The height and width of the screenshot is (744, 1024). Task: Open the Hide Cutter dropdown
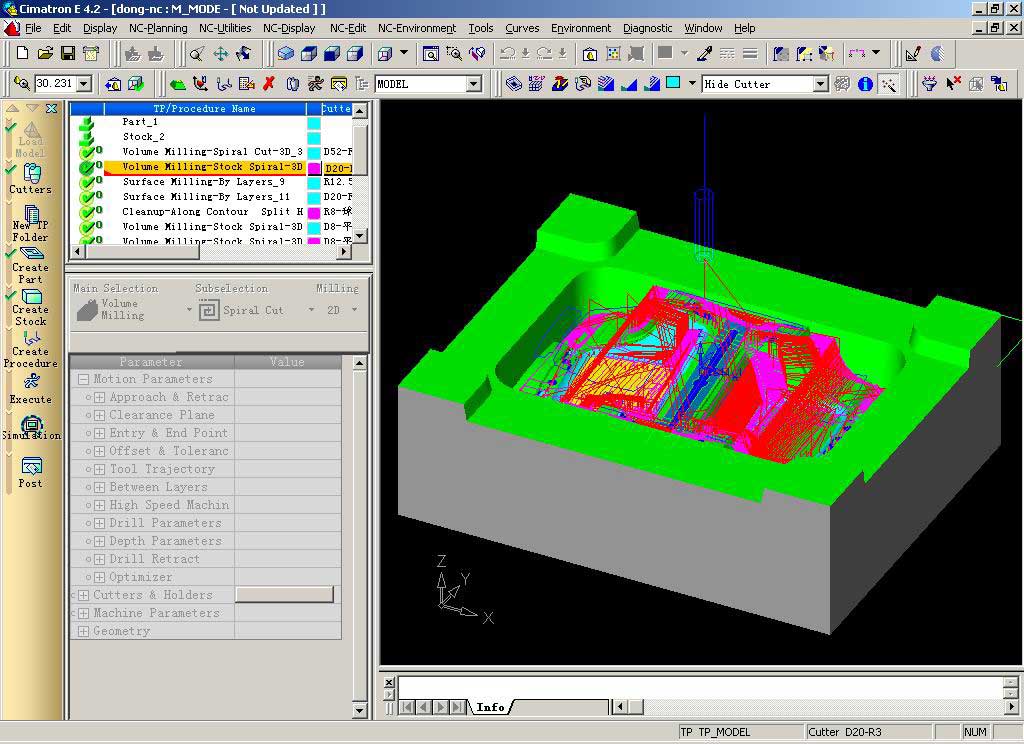point(821,84)
